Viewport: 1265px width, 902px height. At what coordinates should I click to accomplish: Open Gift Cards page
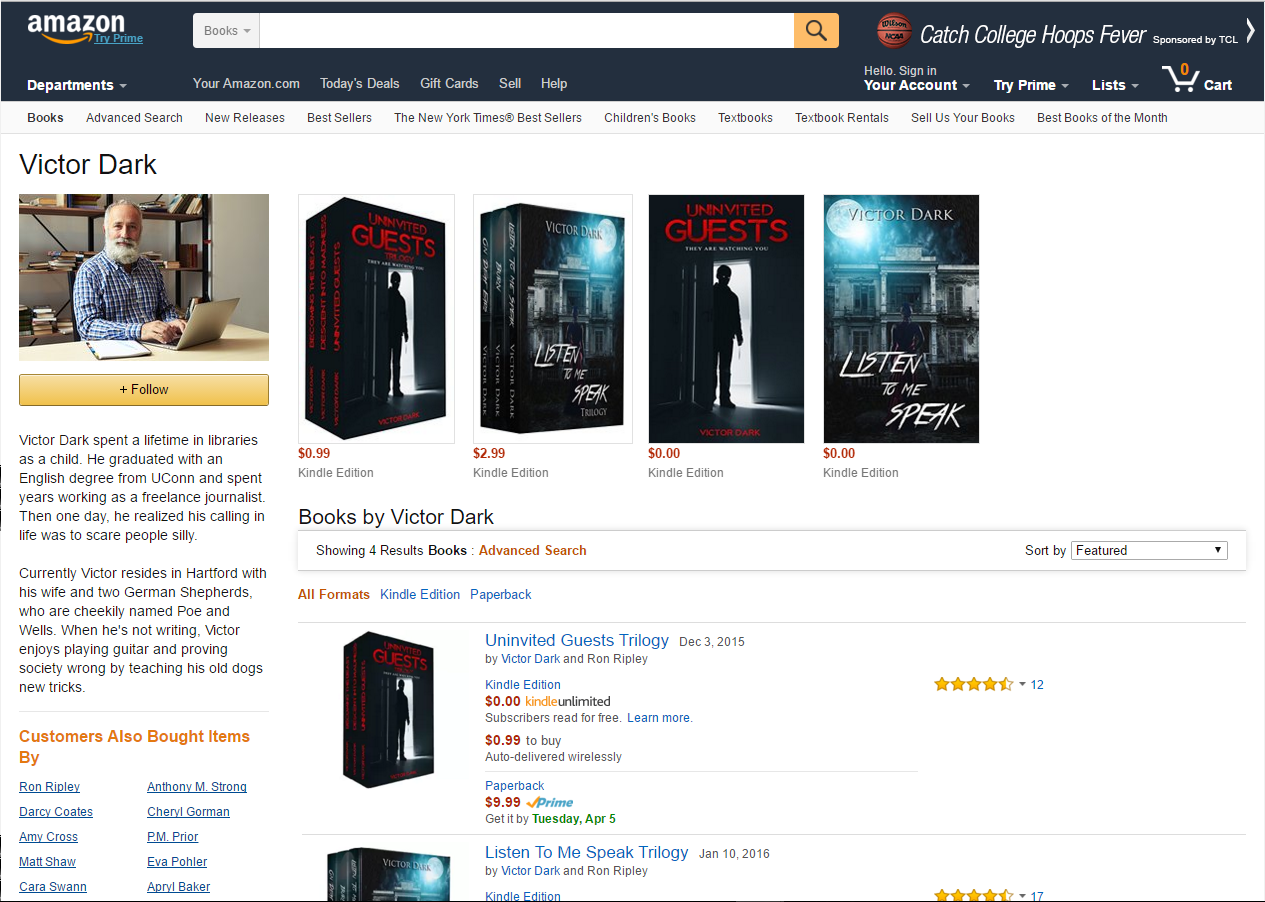coord(449,84)
